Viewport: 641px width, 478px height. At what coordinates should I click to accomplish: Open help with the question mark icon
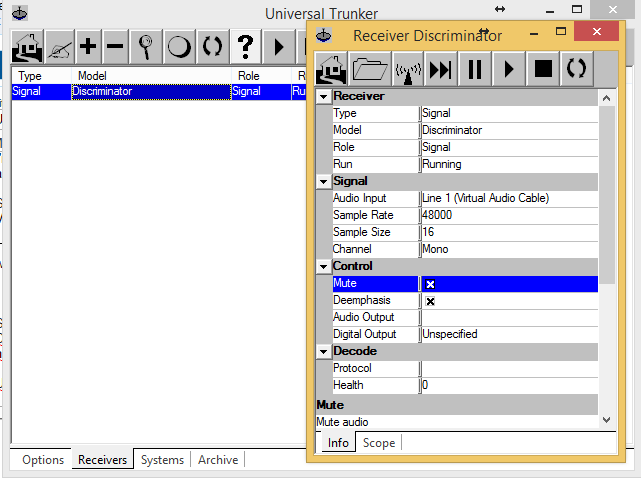[246, 47]
